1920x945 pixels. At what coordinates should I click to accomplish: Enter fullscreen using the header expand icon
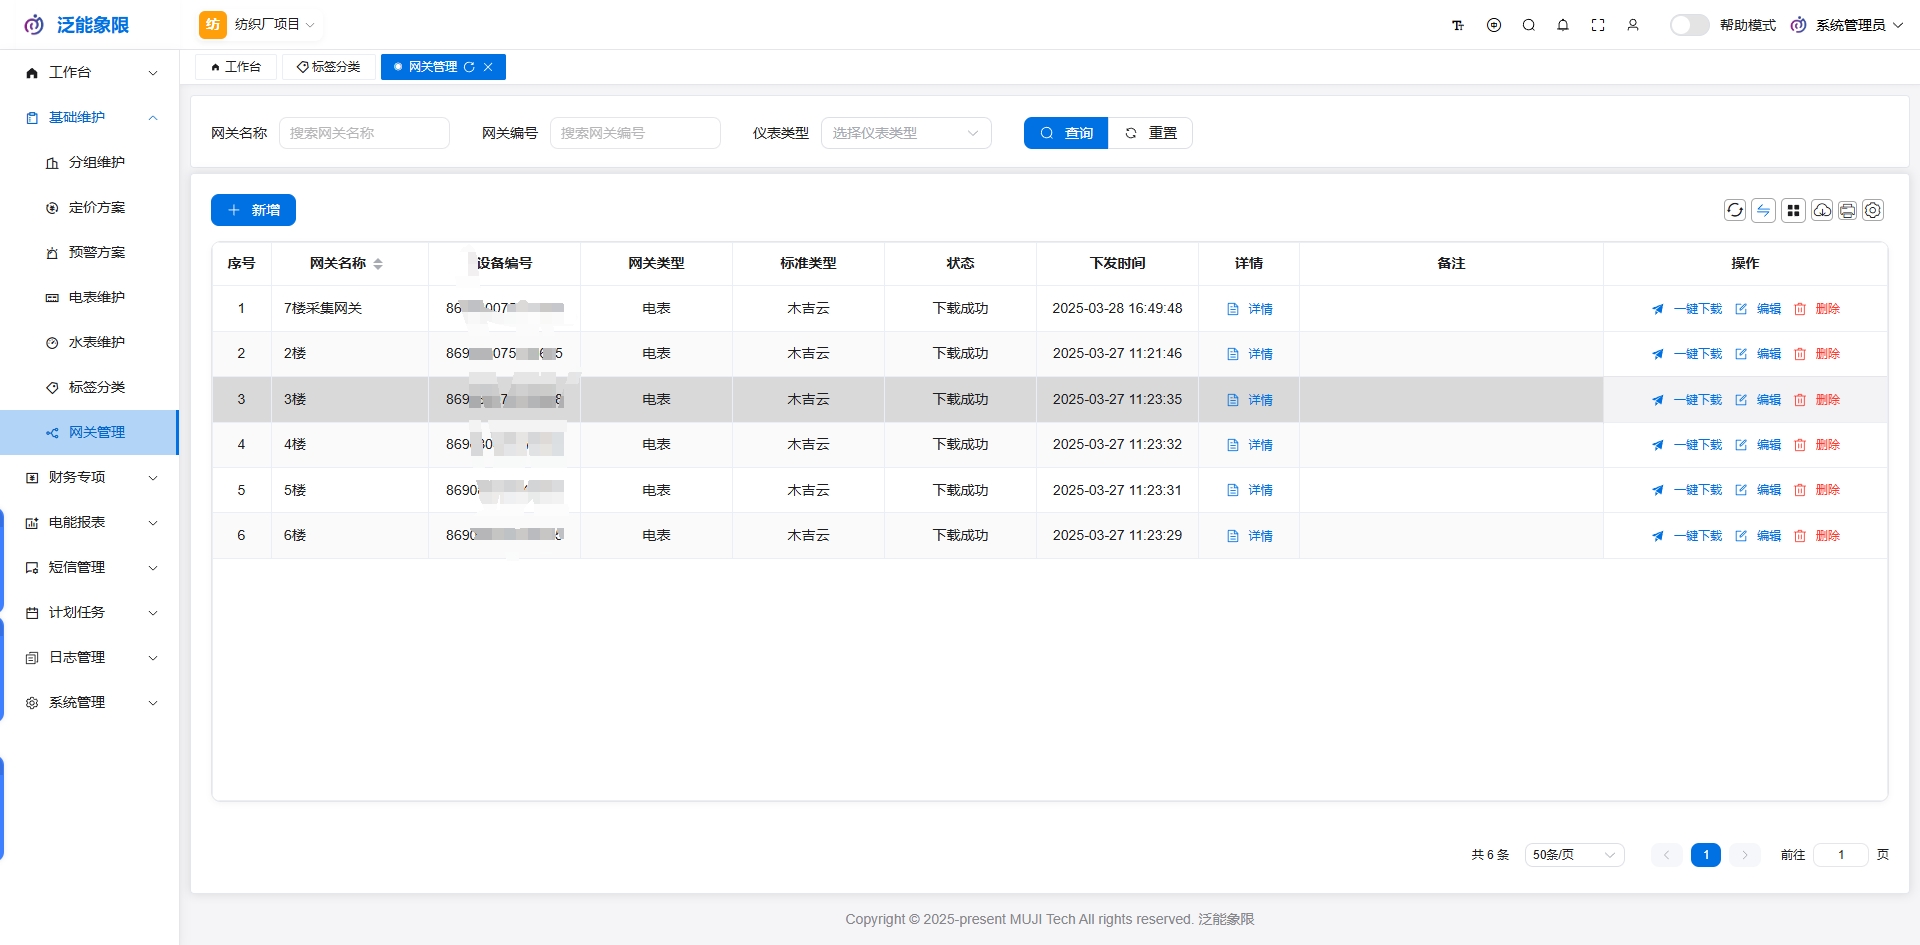point(1598,25)
